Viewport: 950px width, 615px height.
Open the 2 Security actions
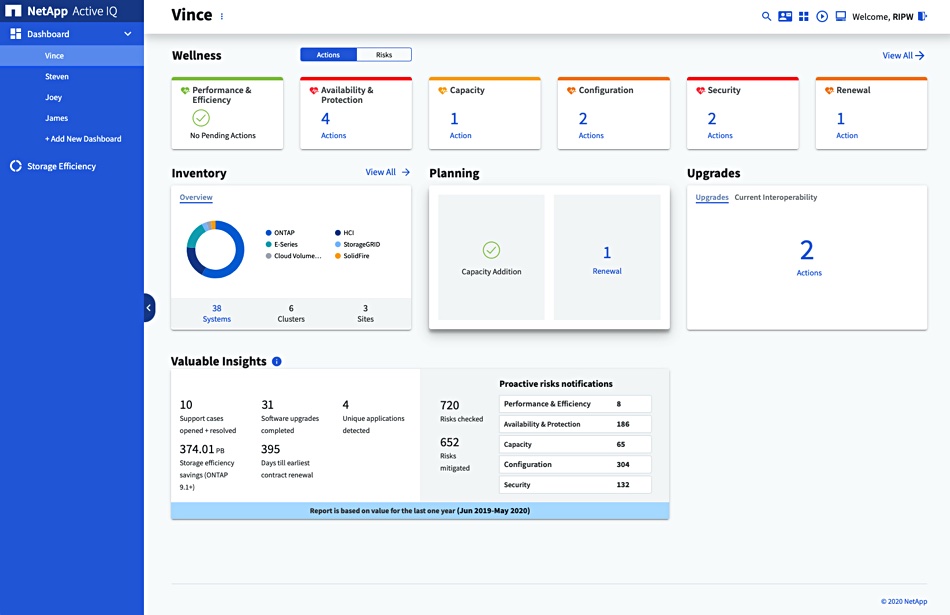pyautogui.click(x=720, y=125)
